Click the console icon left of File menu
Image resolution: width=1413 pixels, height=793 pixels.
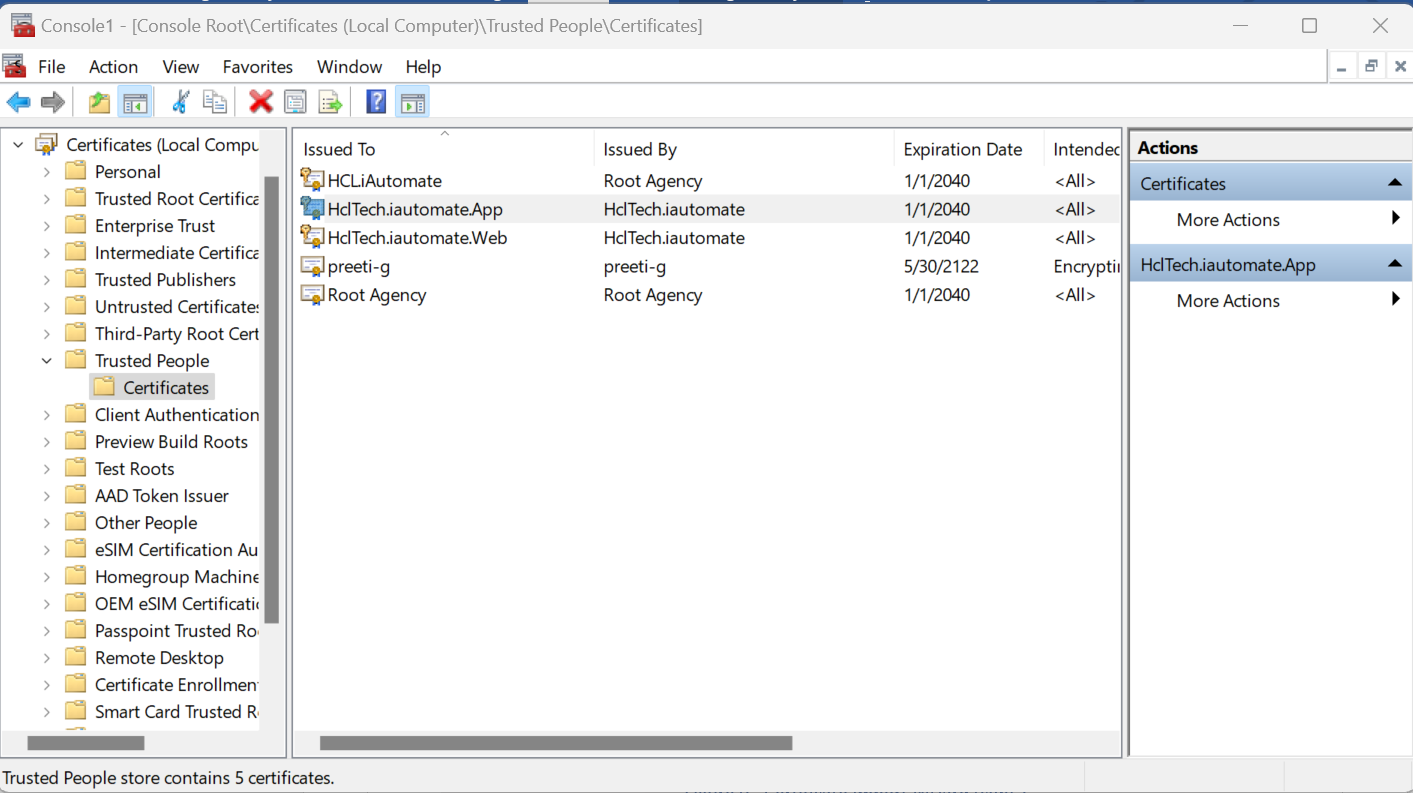[14, 67]
